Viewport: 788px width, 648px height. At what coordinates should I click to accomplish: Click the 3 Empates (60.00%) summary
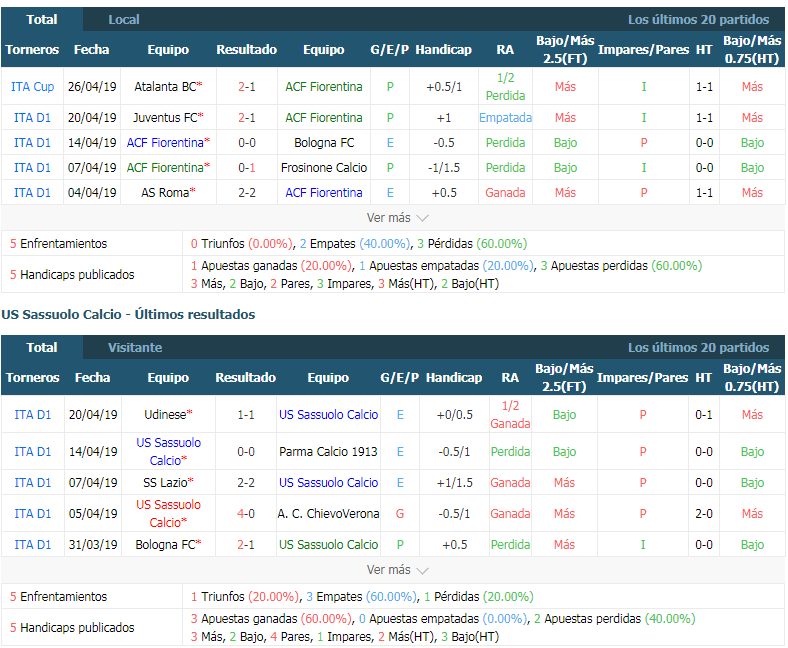pos(362,596)
